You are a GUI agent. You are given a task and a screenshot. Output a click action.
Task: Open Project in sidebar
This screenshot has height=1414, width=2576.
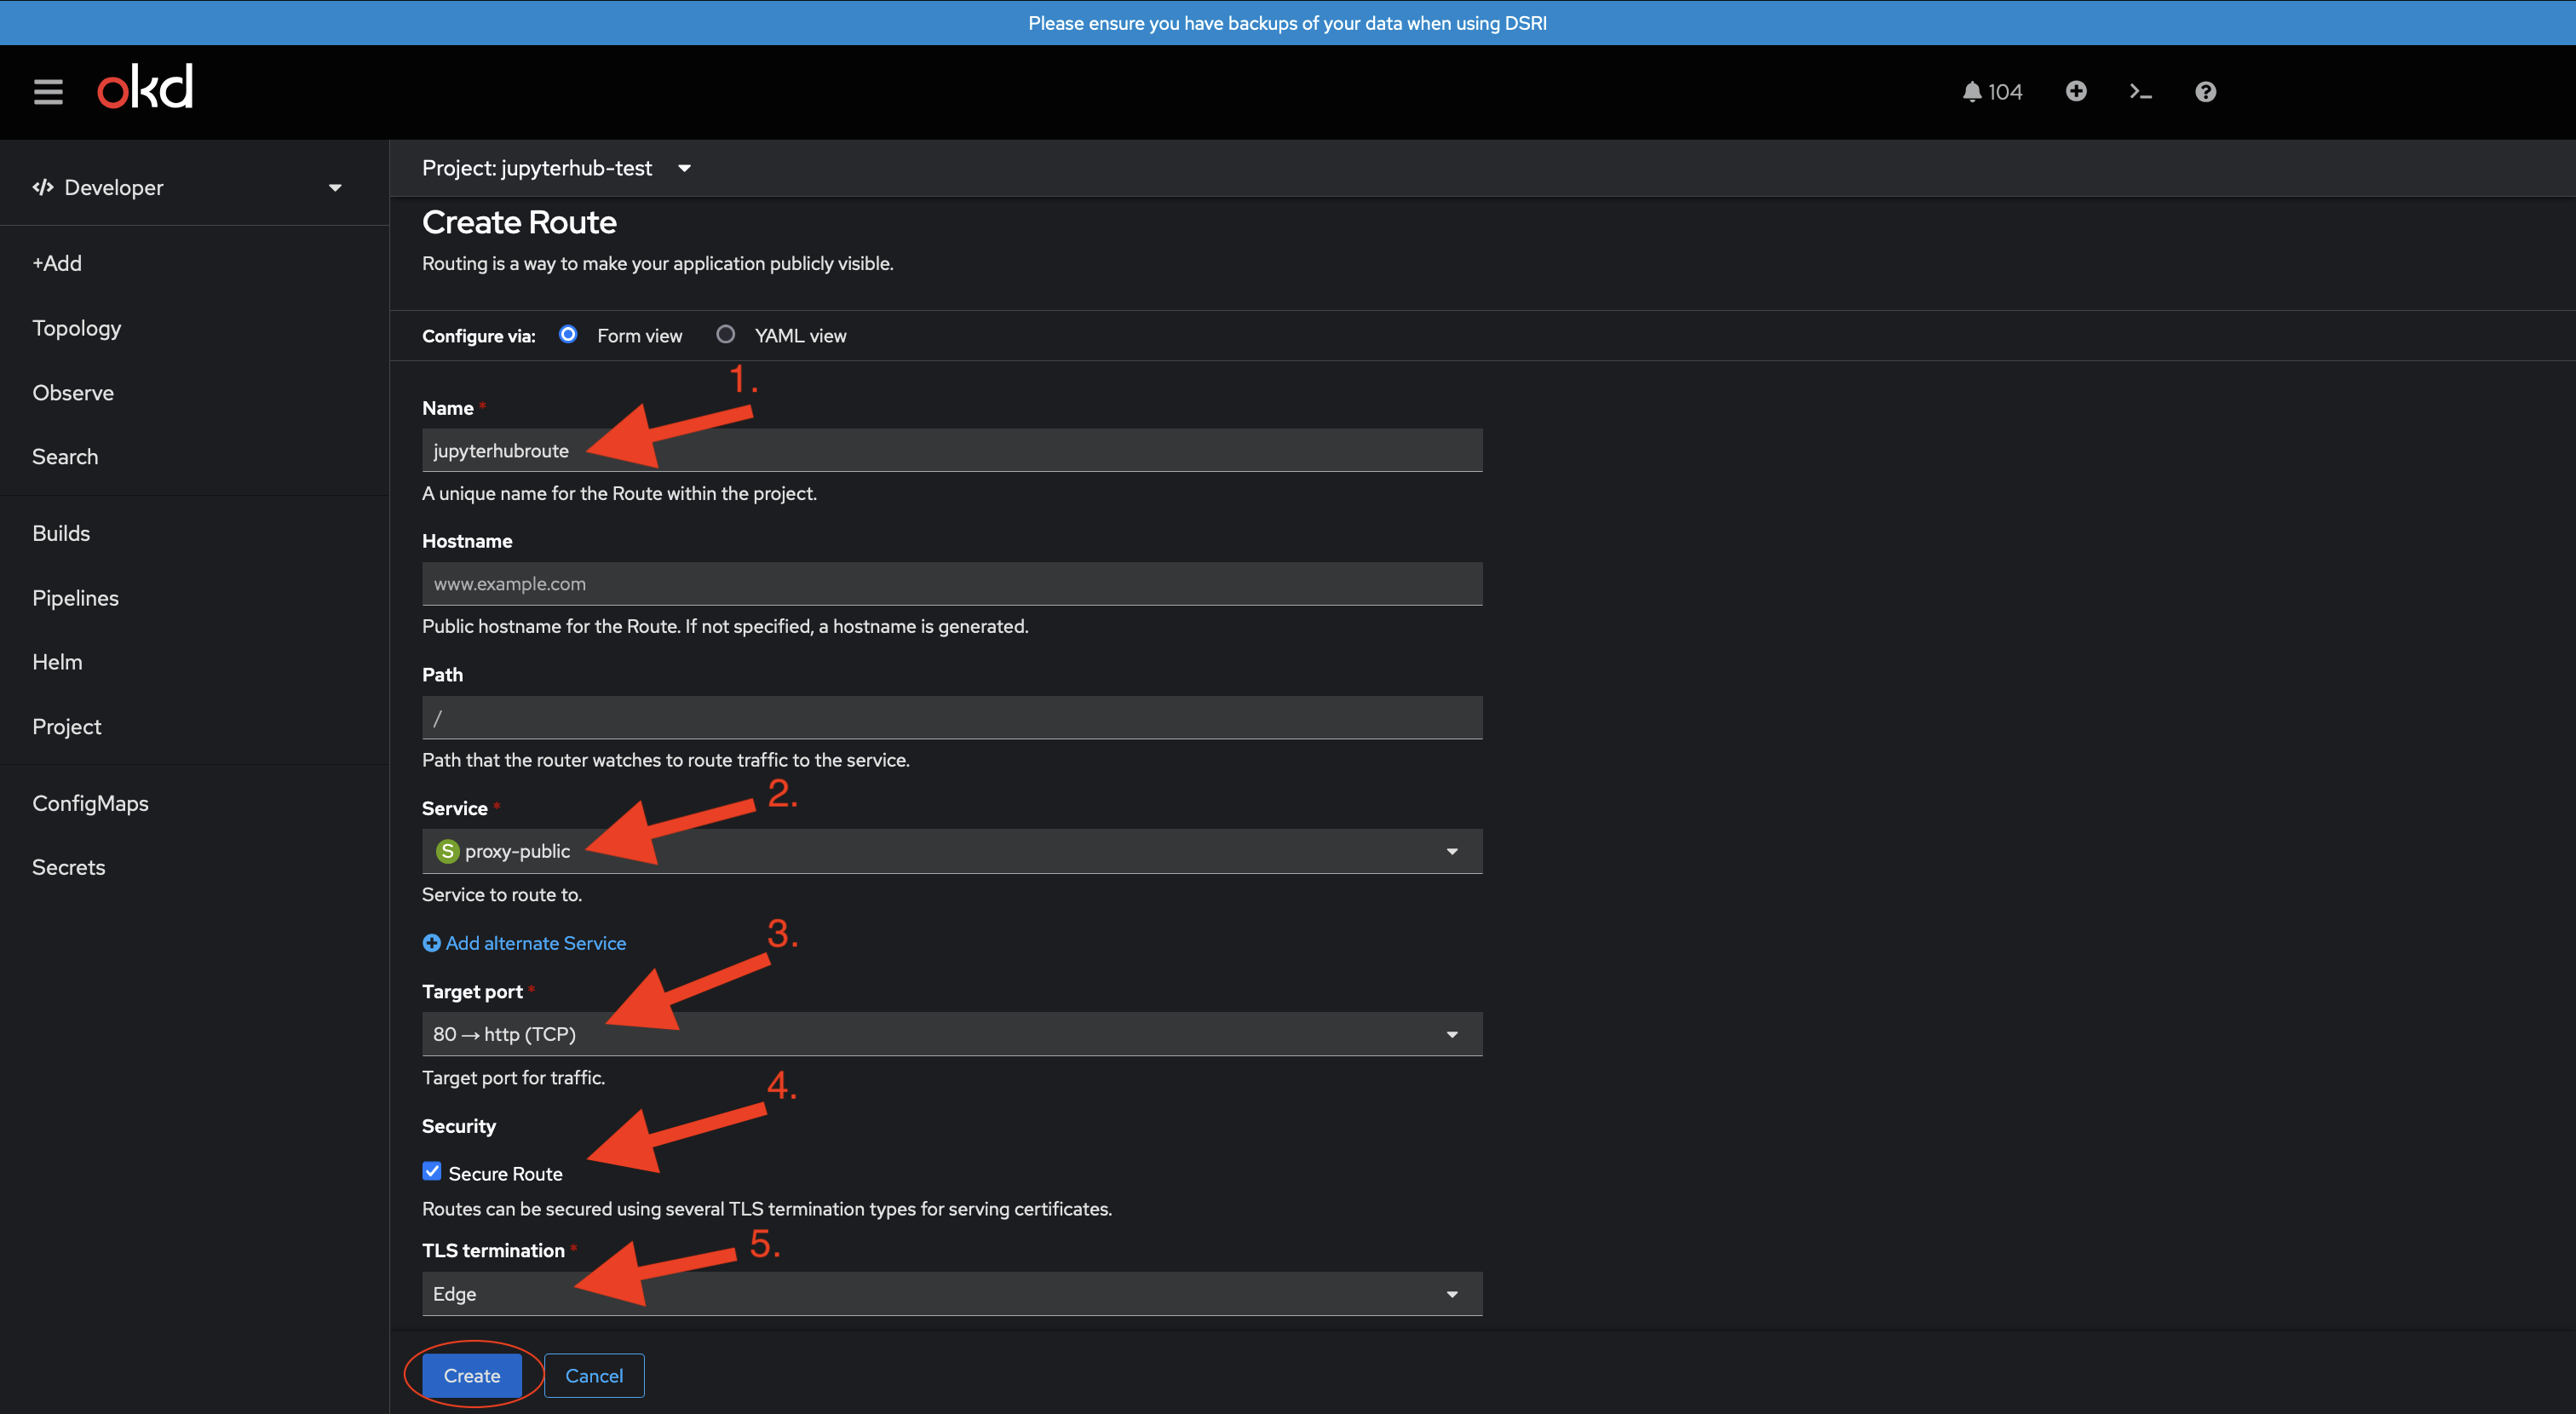tap(67, 727)
